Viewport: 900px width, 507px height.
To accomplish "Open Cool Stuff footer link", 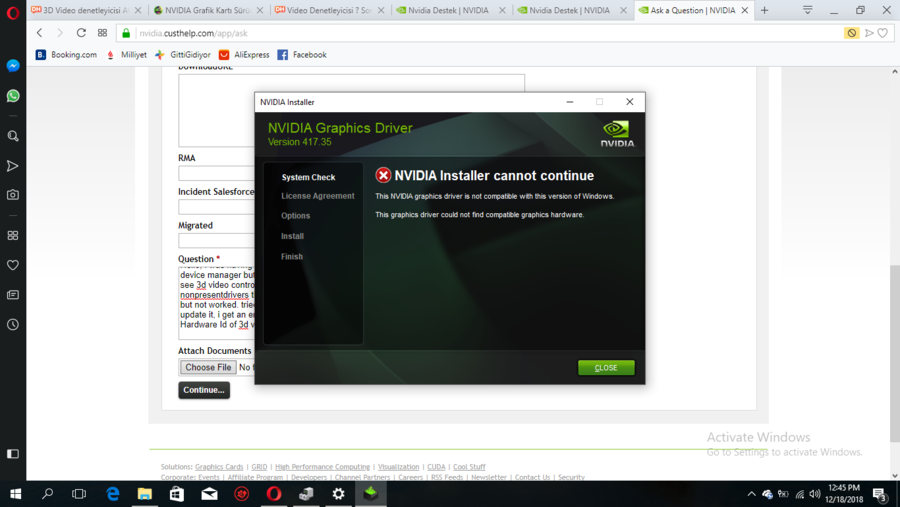I will point(469,467).
